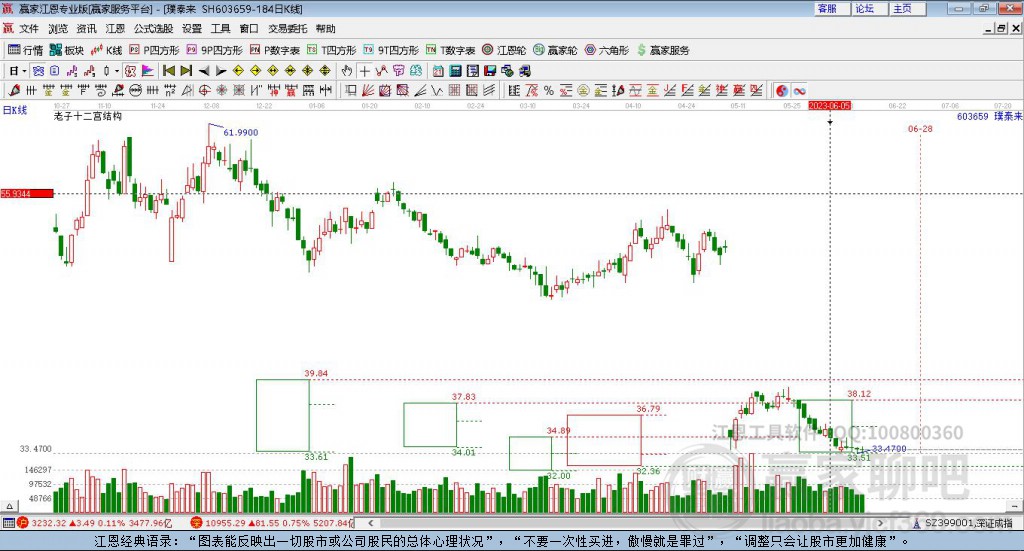The height and width of the screenshot is (551, 1024).
Task: Open the 江恩 menu
Action: pos(115,29)
